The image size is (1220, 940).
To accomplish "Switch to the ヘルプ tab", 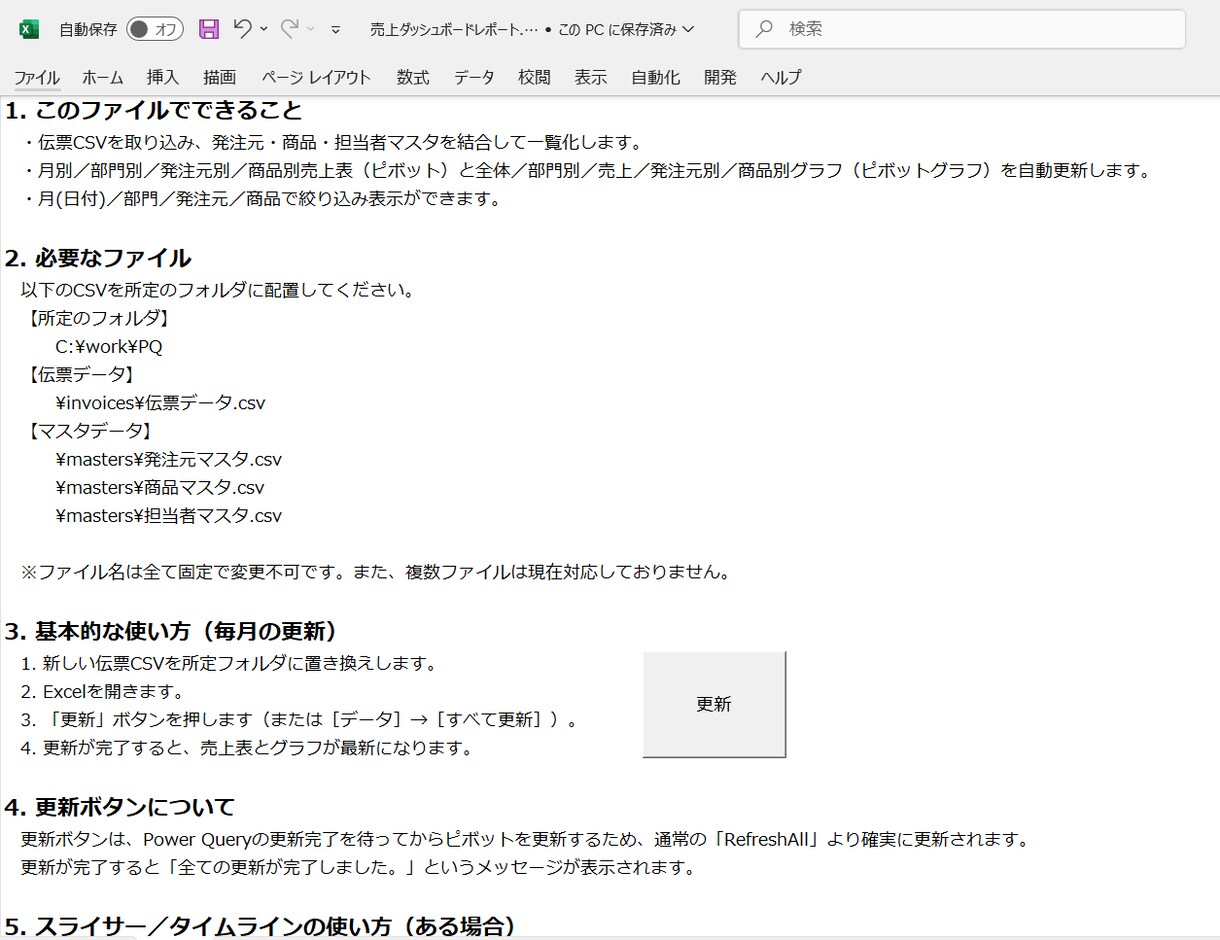I will [780, 77].
